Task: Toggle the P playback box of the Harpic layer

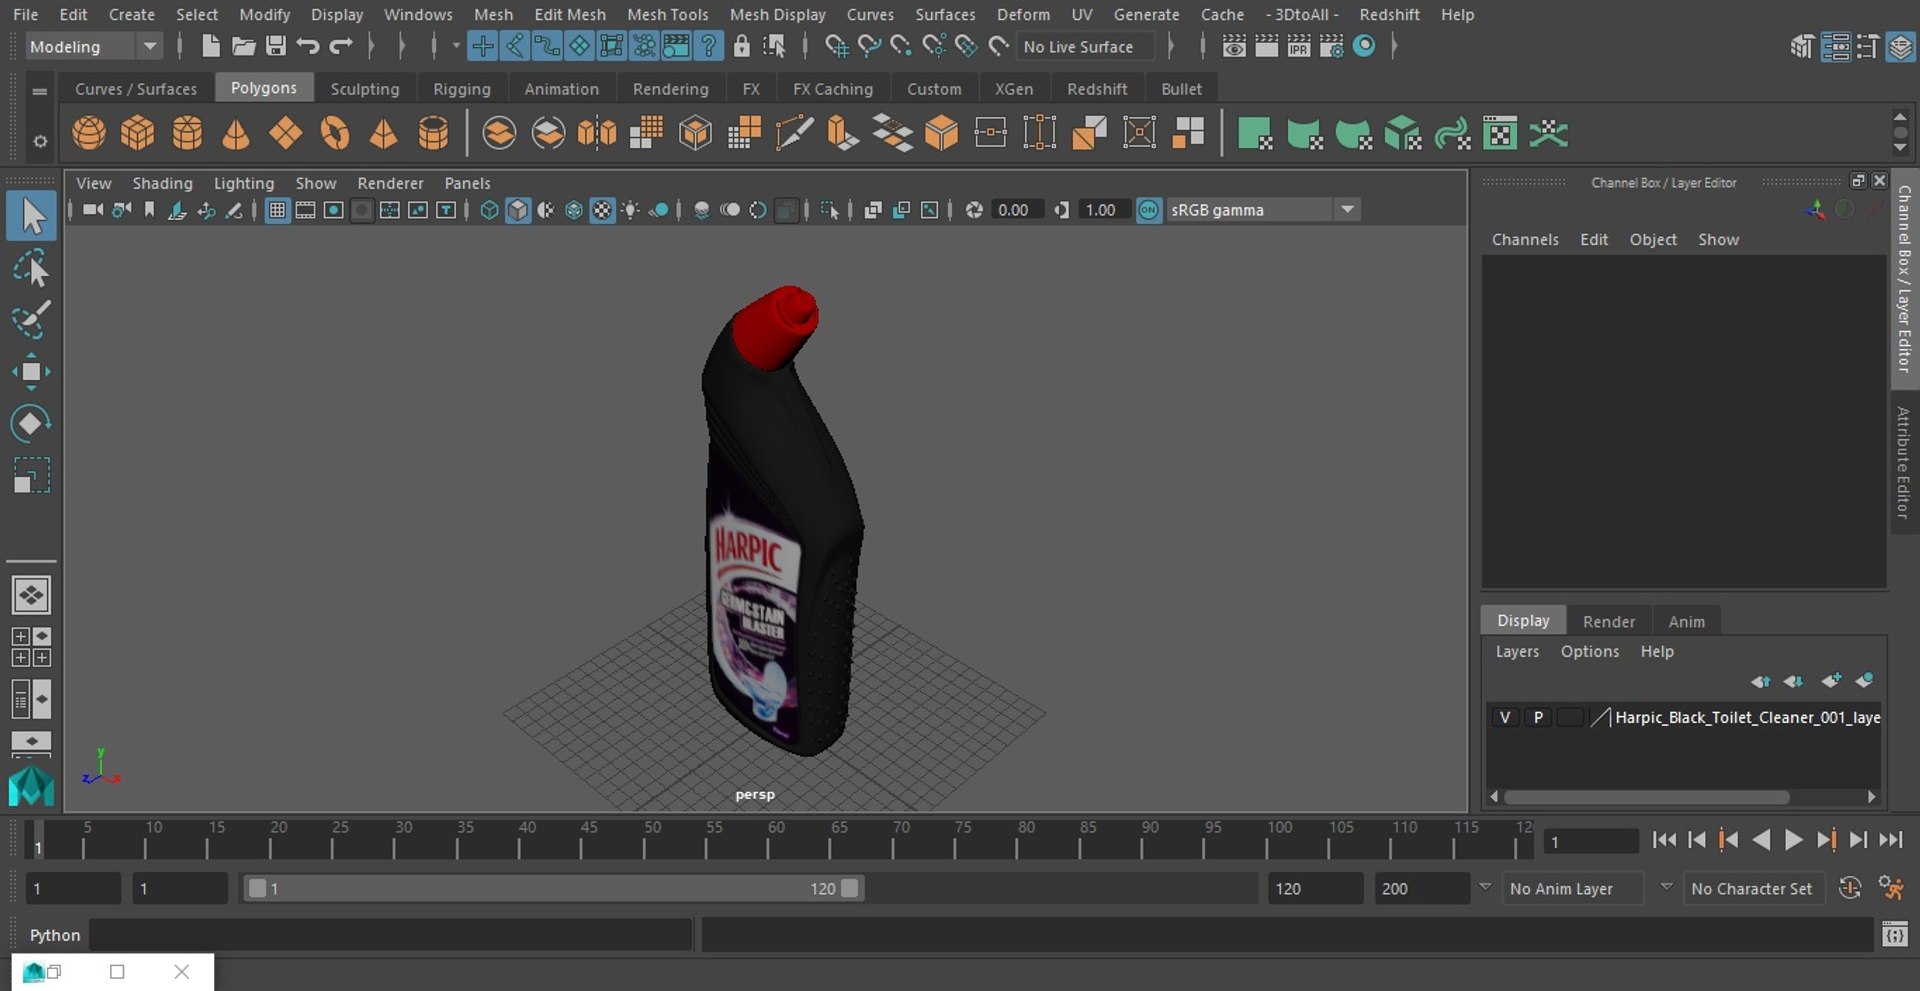Action: pyautogui.click(x=1538, y=717)
